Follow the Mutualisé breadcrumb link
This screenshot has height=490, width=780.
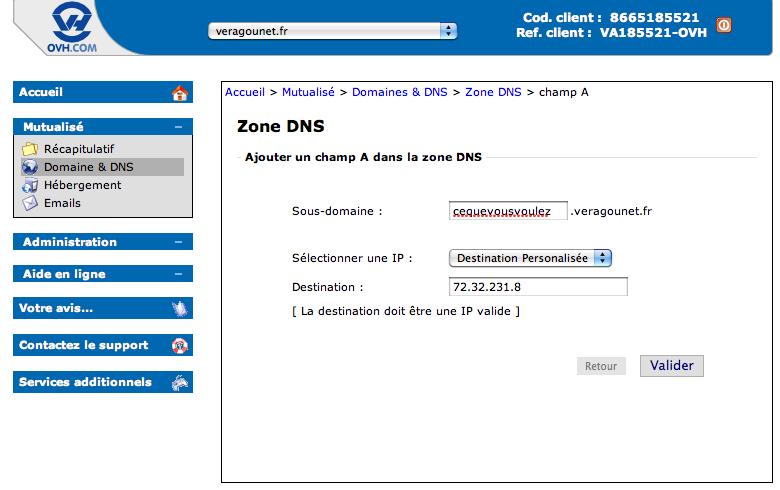[x=308, y=92]
